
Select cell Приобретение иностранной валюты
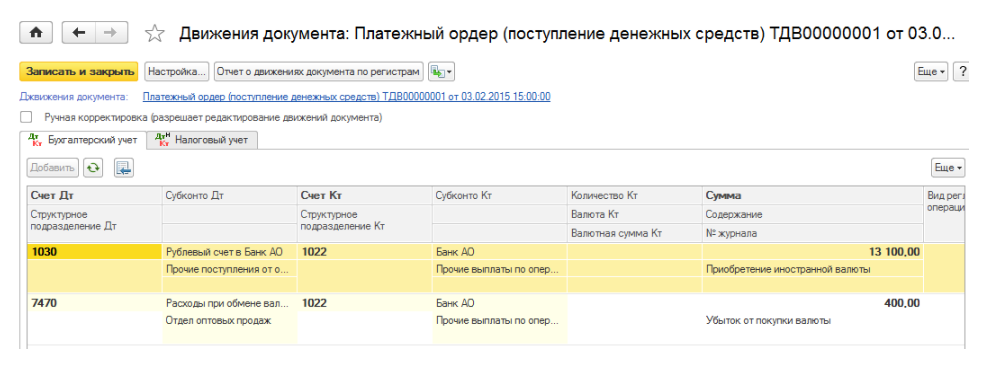(x=812, y=269)
